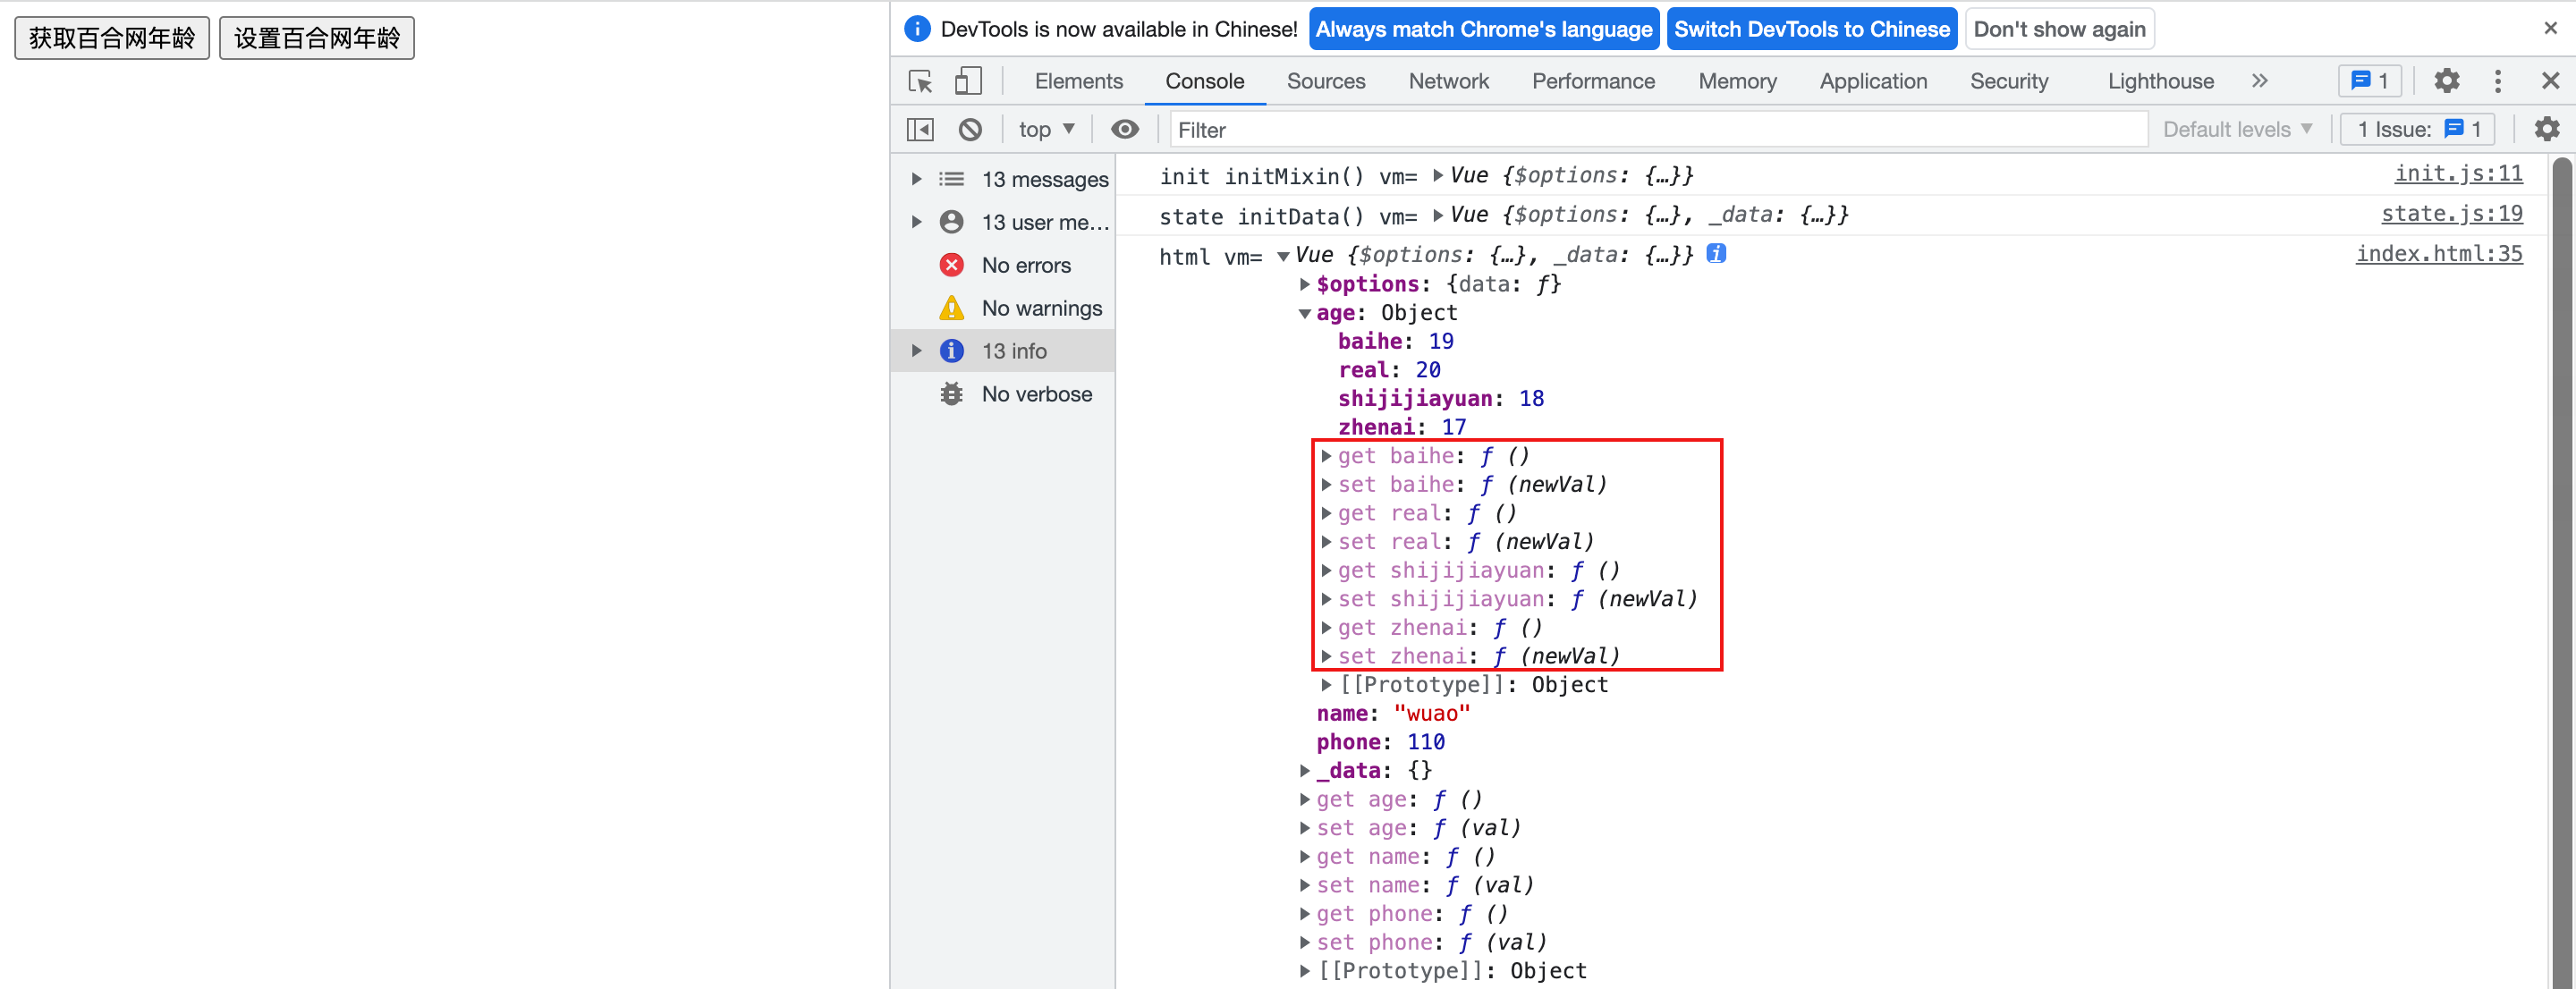Open the init.js:11 source link
Viewport: 2576px width, 989px height.
coord(2457,174)
